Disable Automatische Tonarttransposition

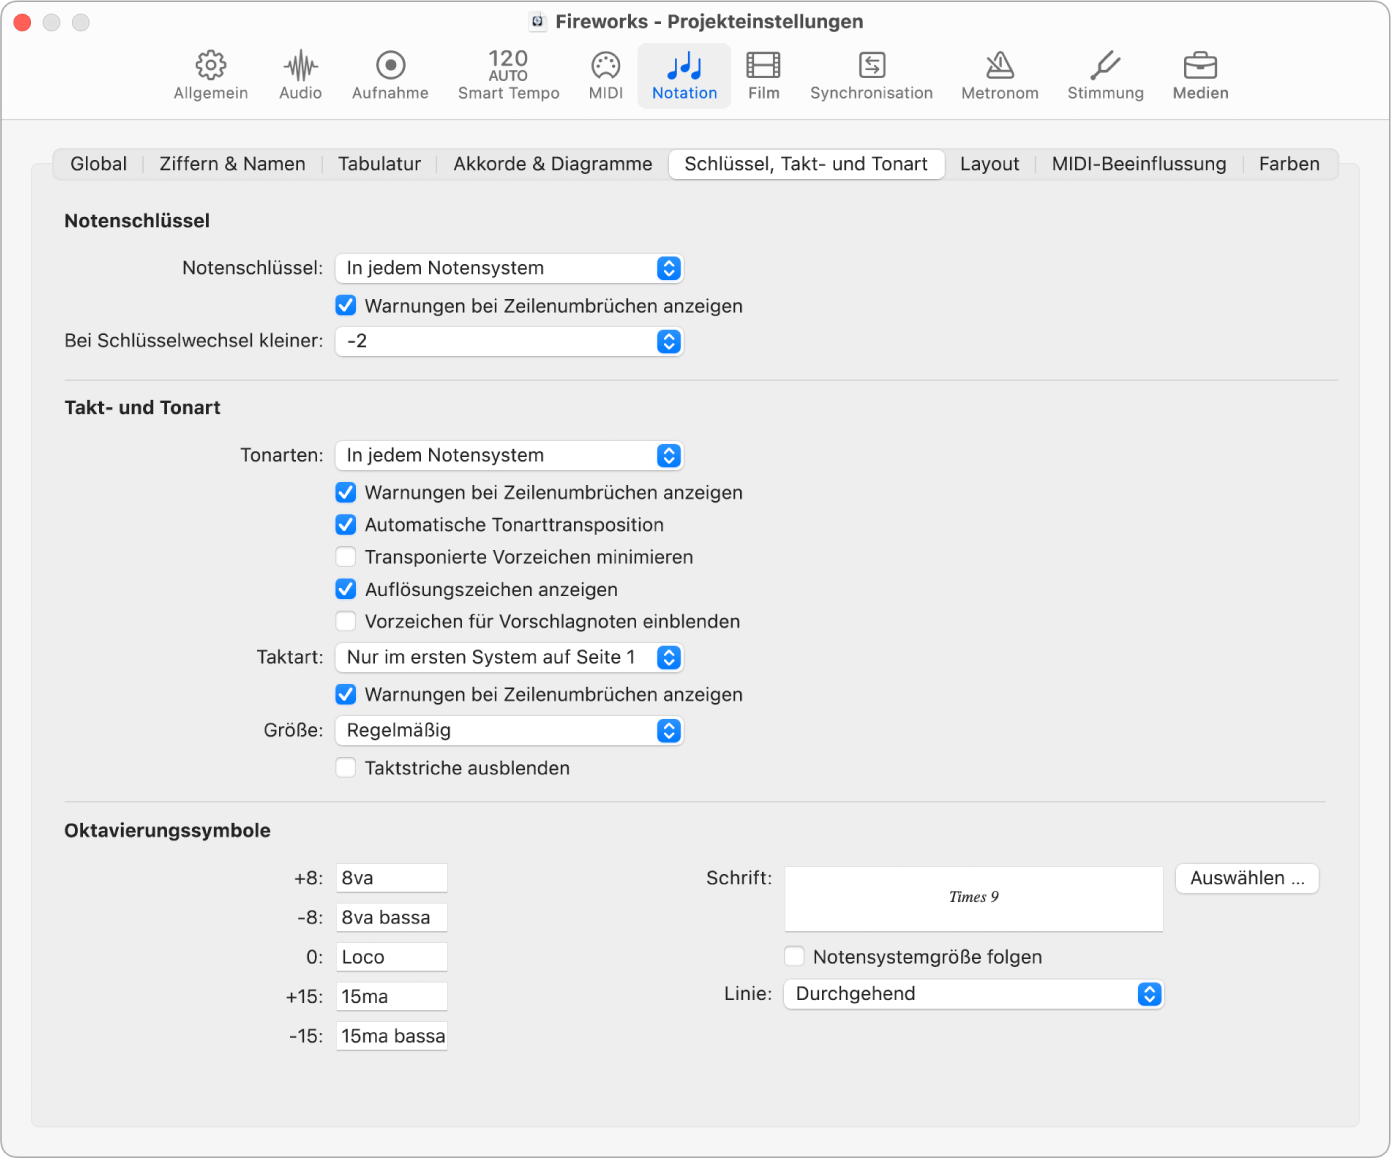pyautogui.click(x=346, y=525)
